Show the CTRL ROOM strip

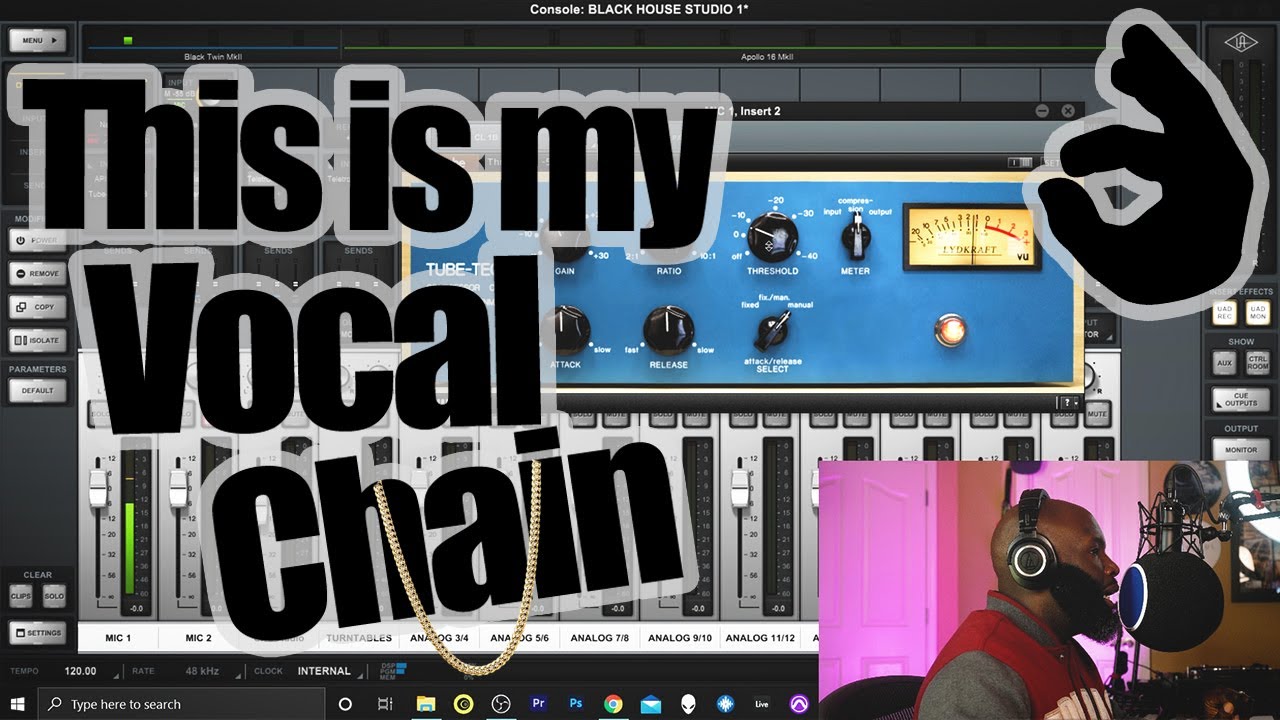(x=1258, y=363)
